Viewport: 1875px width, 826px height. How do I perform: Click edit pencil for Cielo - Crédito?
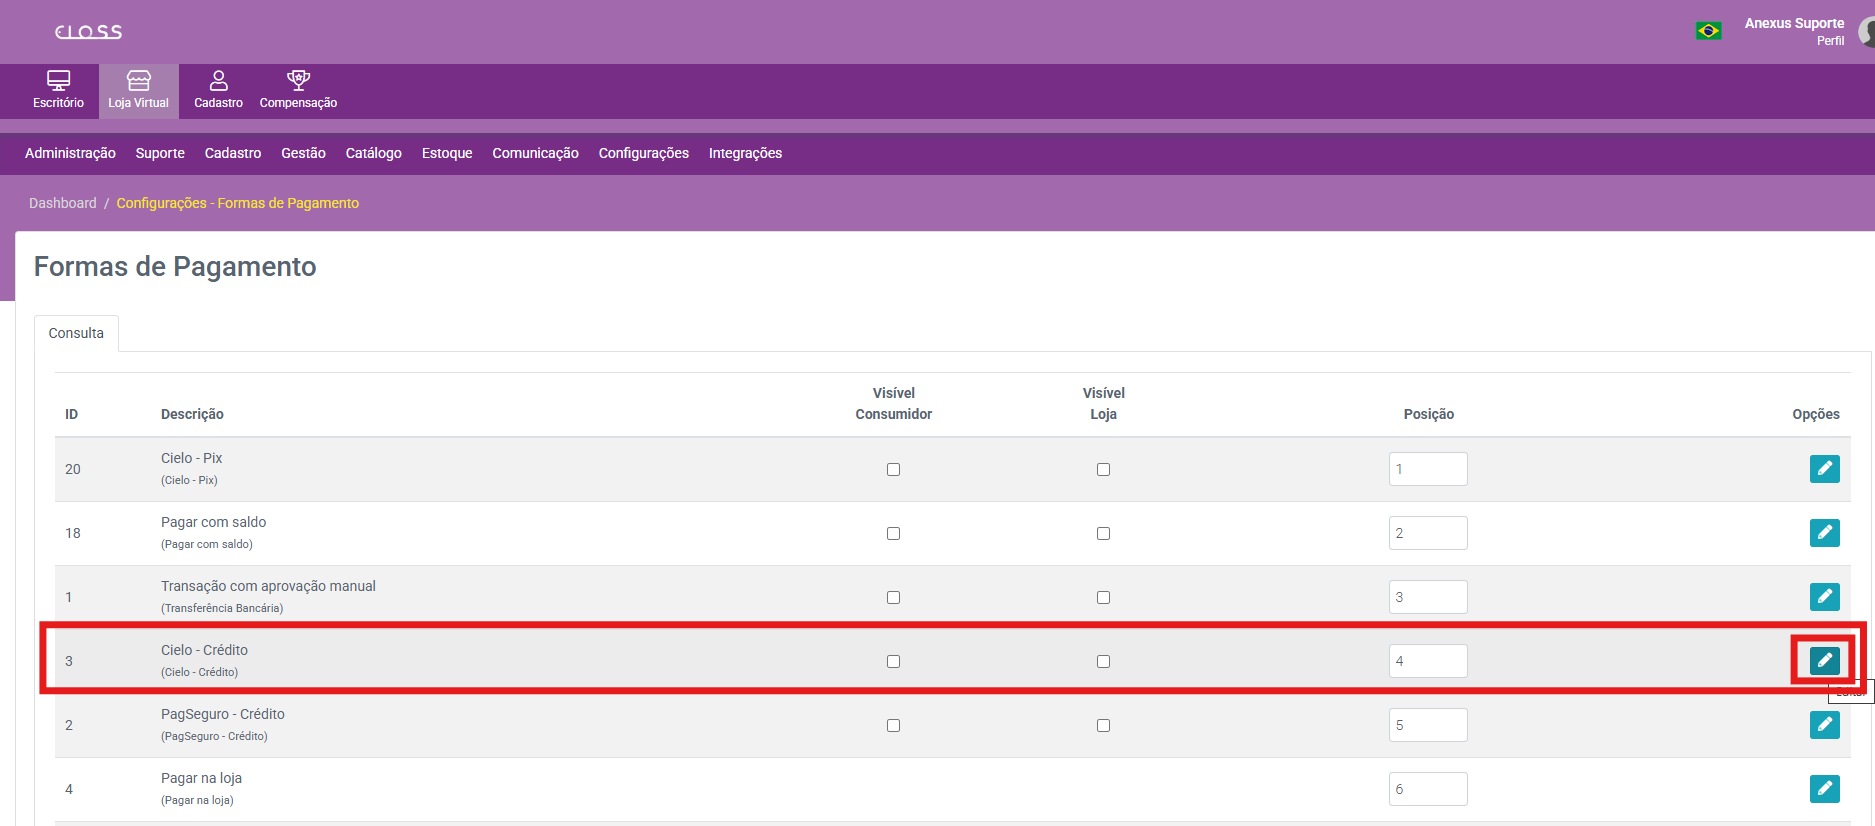pos(1824,660)
